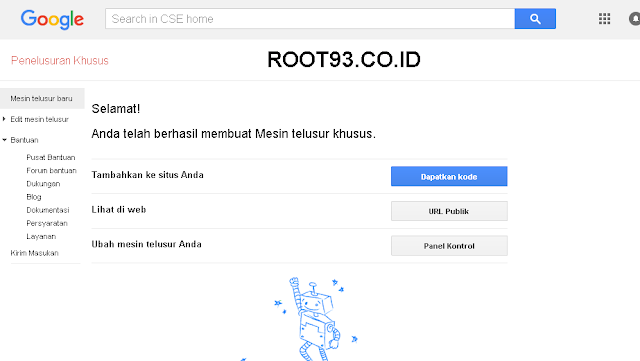Click the Lihat di web text
Screen dimensions: 640x361
(118, 209)
